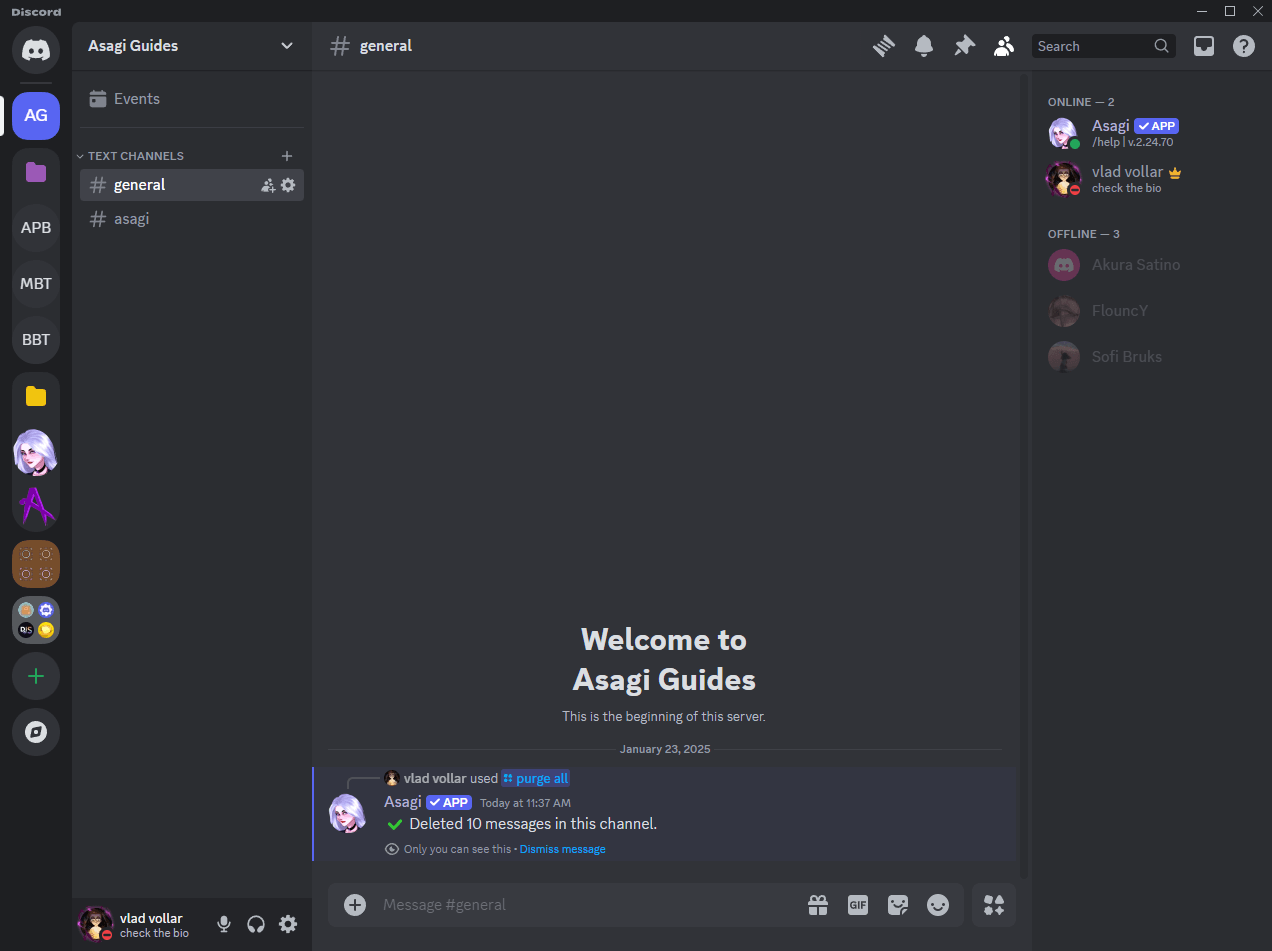Image resolution: width=1272 pixels, height=951 pixels.
Task: Open the Help question mark icon
Action: coord(1244,46)
